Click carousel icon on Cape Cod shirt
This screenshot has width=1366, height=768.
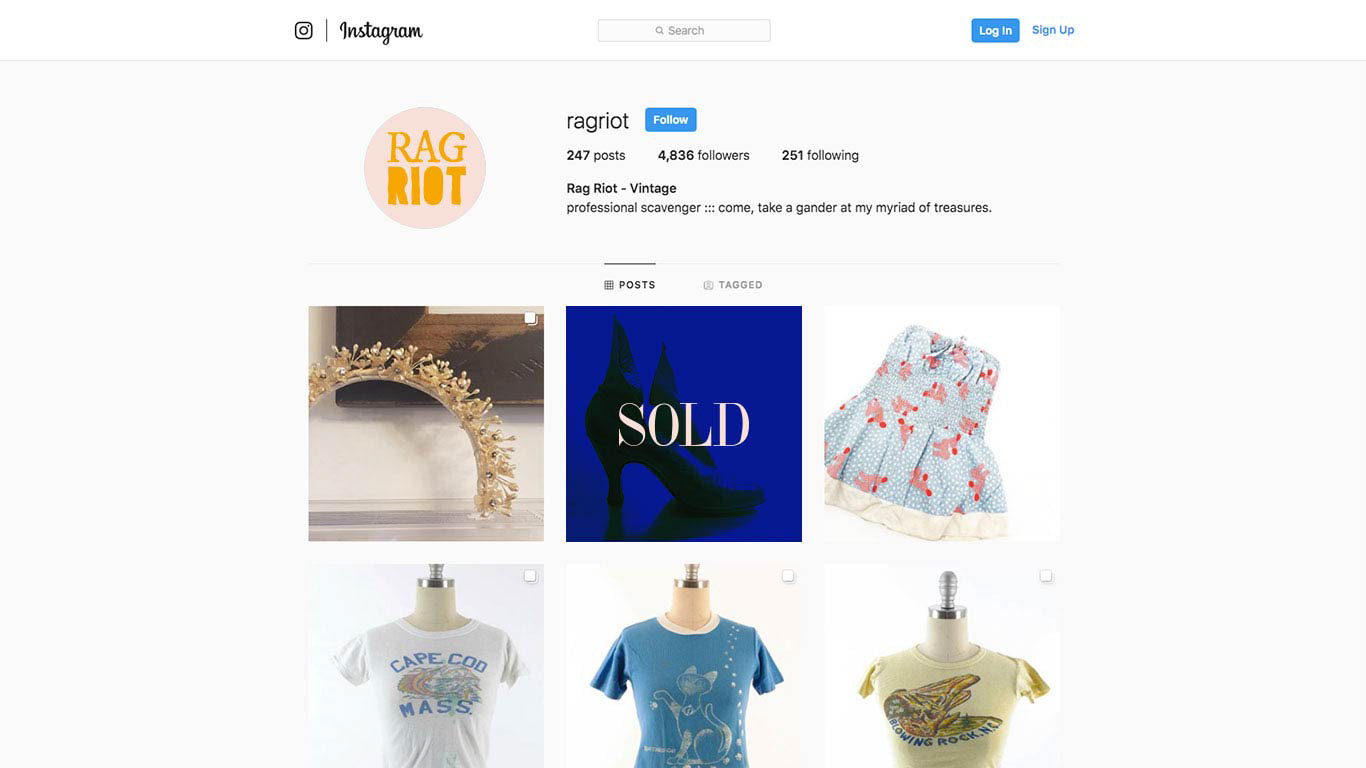tap(530, 576)
